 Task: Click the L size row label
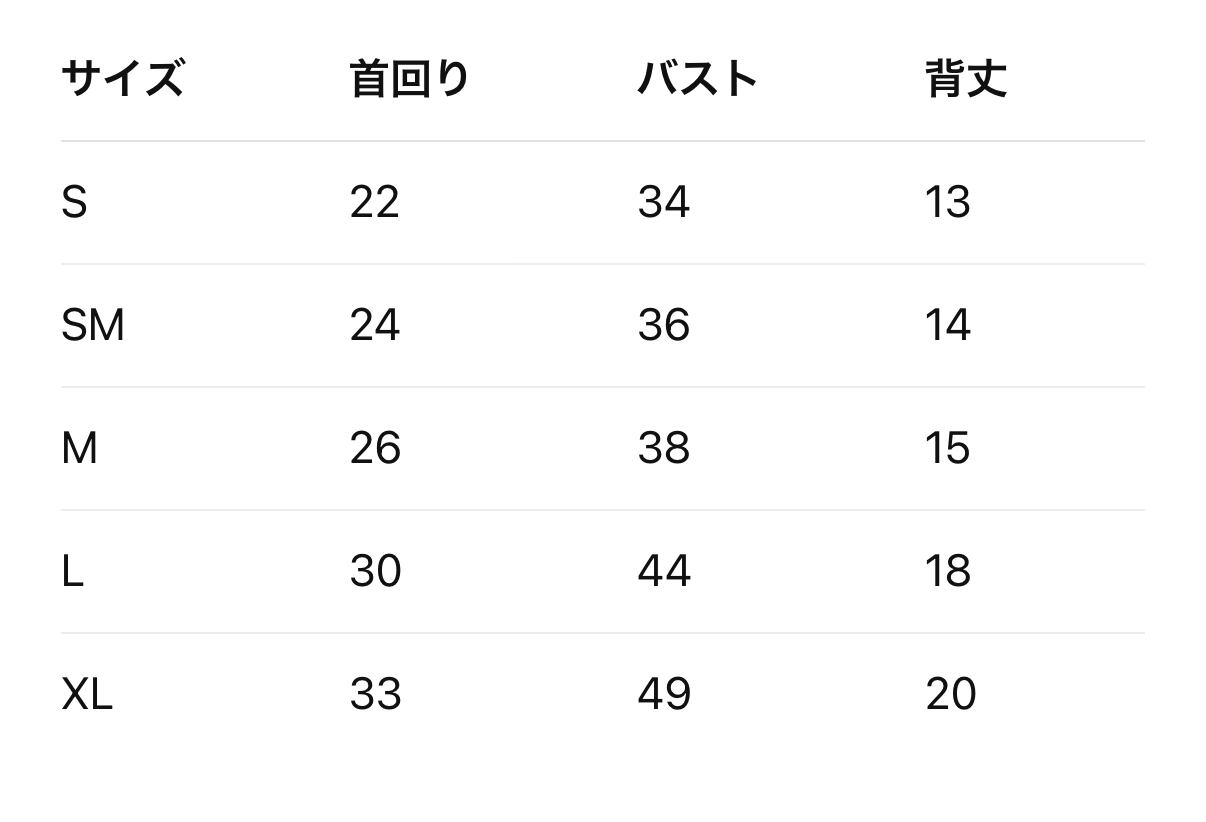(72, 571)
